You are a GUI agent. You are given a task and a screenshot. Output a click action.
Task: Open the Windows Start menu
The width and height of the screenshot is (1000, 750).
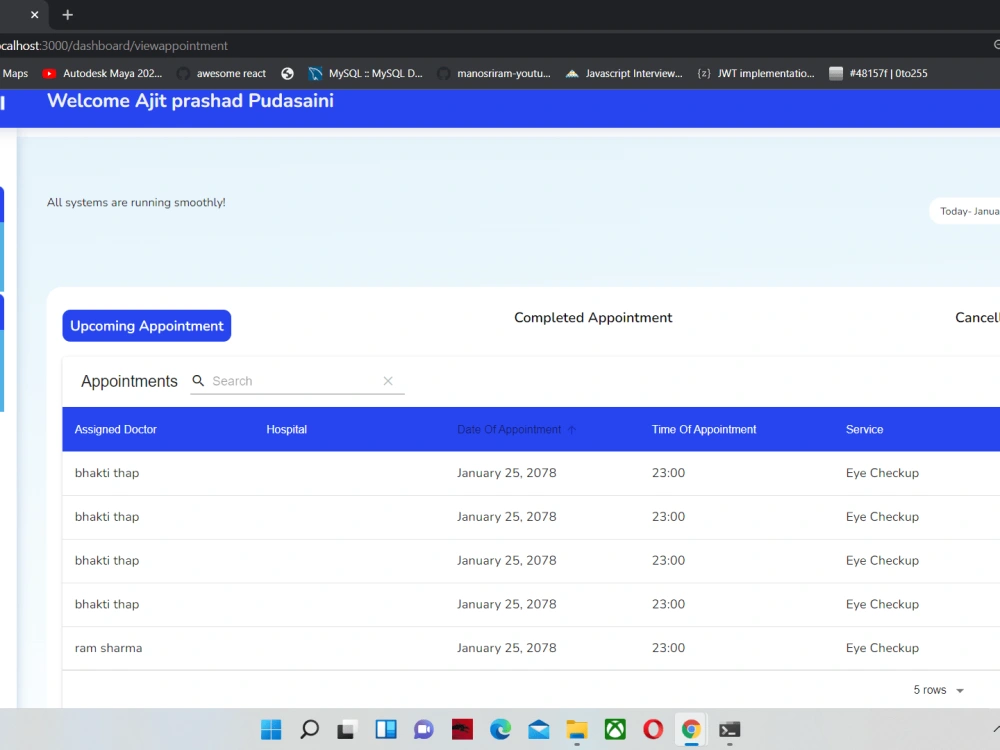coord(270,730)
